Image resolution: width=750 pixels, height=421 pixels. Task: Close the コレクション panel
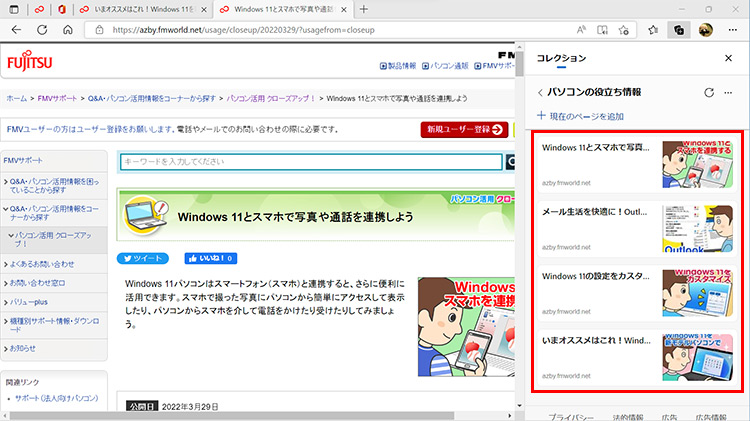728,58
